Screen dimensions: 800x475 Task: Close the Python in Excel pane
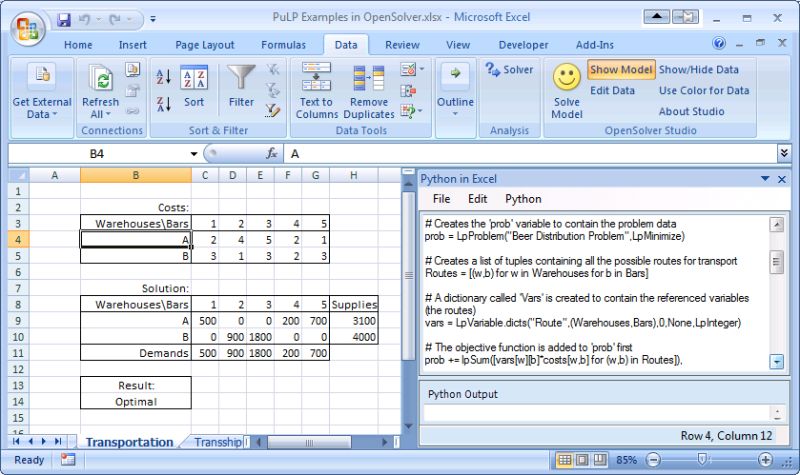pos(782,179)
